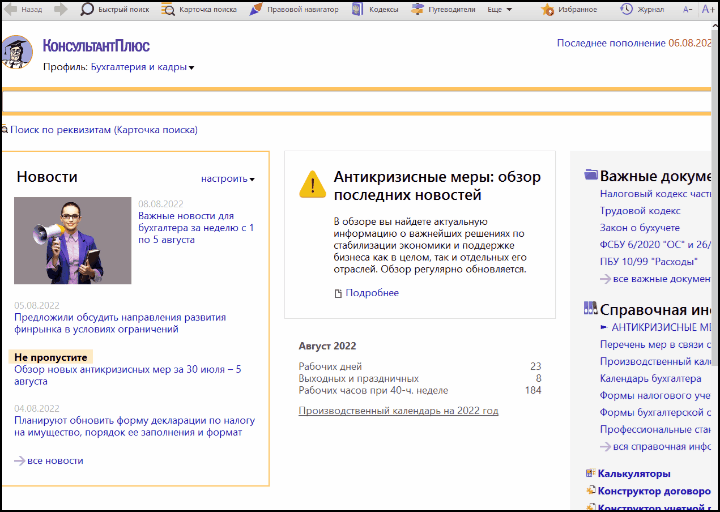Open Избранное star icon
Screen dimensions: 720x512
point(547,9)
